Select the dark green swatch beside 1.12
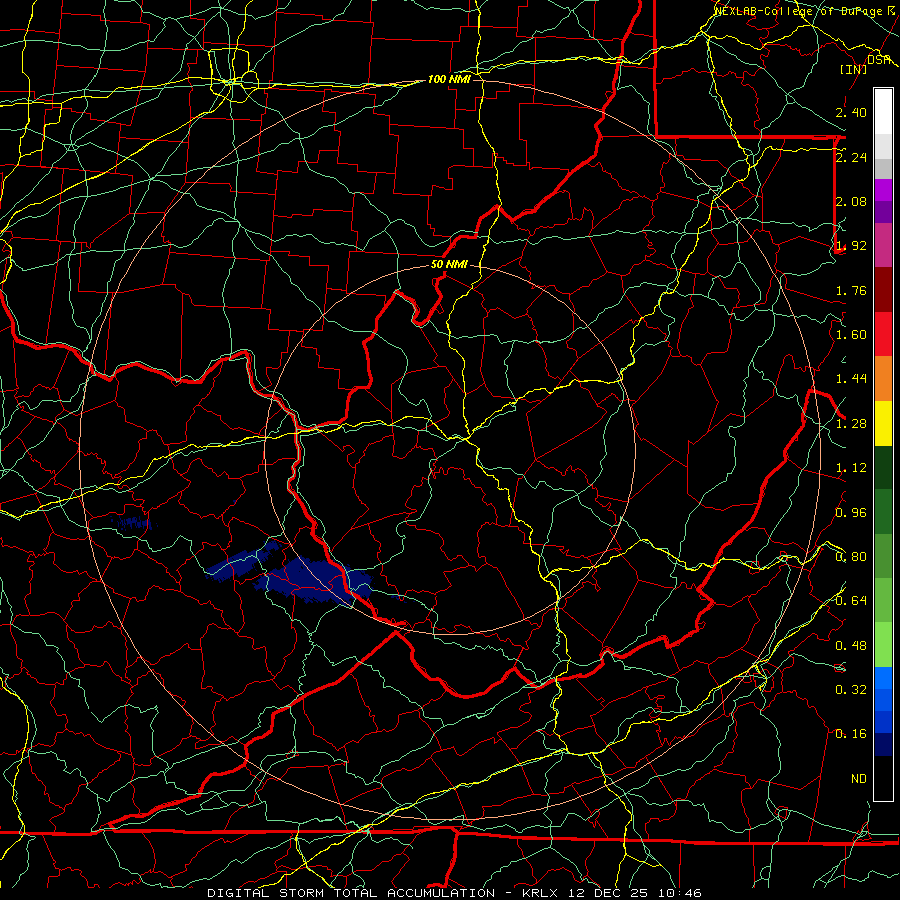This screenshot has width=900, height=900. coord(883,468)
